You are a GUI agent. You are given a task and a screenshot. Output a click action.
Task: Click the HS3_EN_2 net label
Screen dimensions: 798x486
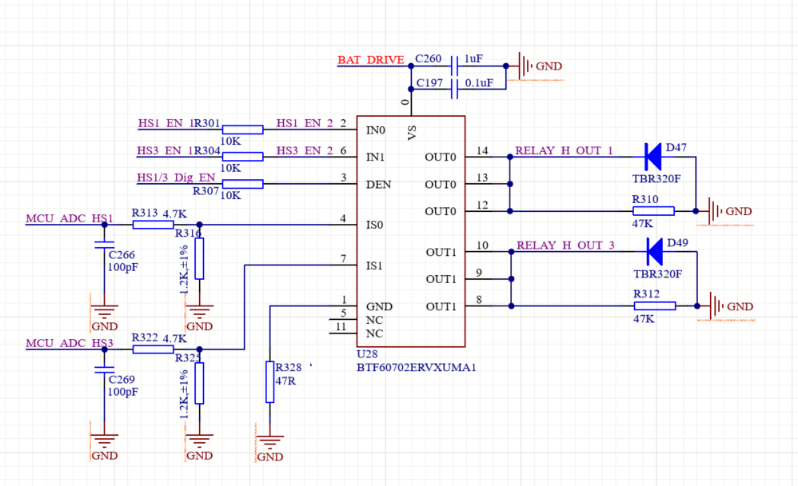[x=305, y=151]
